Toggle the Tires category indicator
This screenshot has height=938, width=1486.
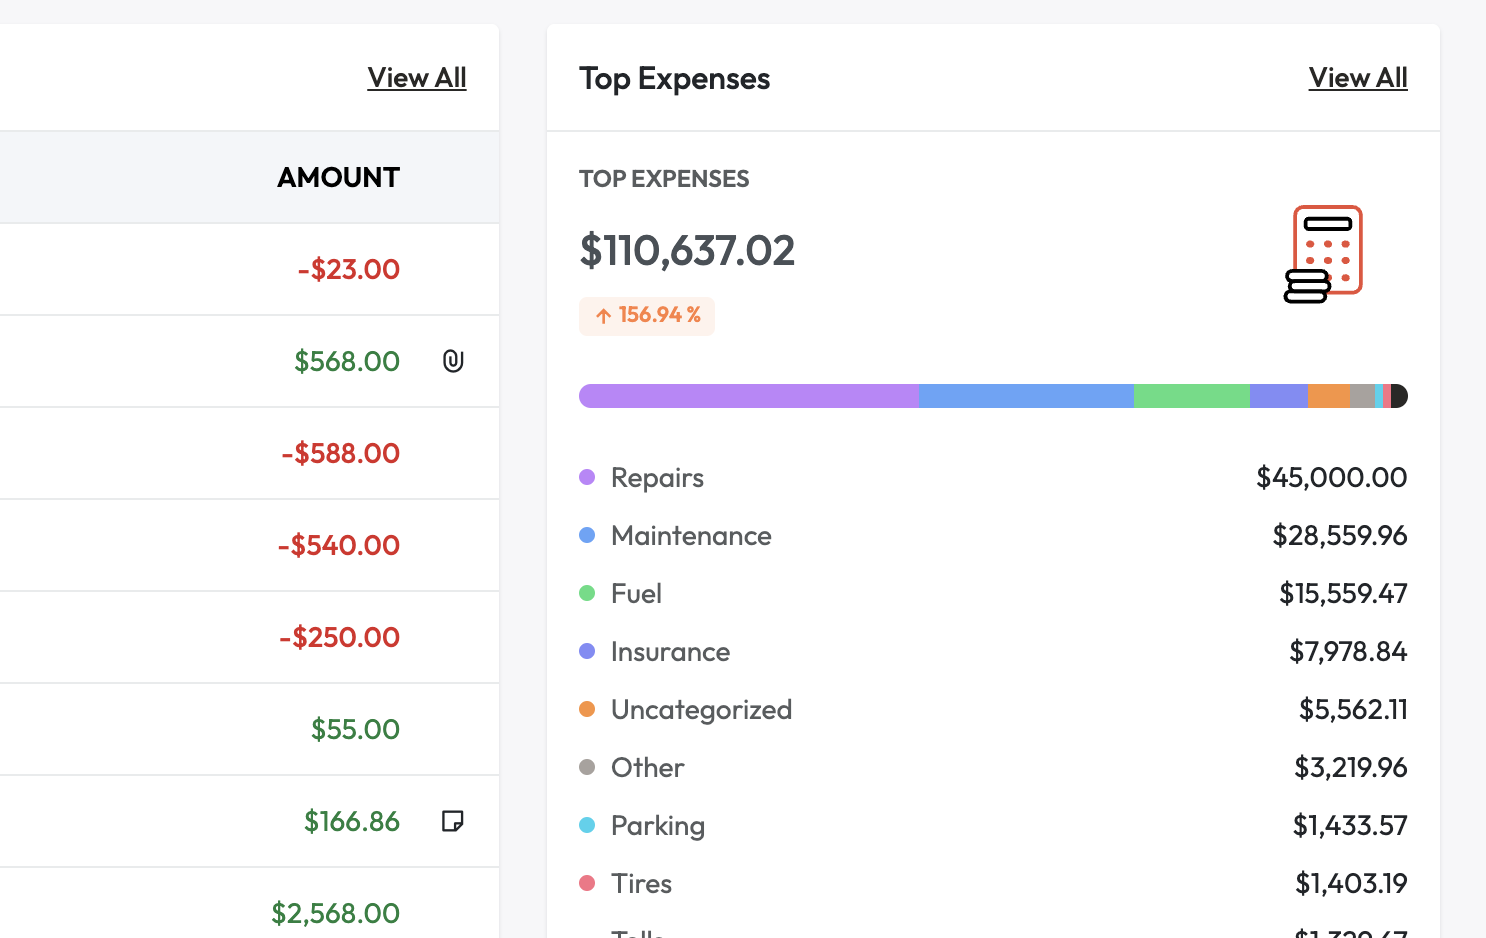click(x=587, y=883)
